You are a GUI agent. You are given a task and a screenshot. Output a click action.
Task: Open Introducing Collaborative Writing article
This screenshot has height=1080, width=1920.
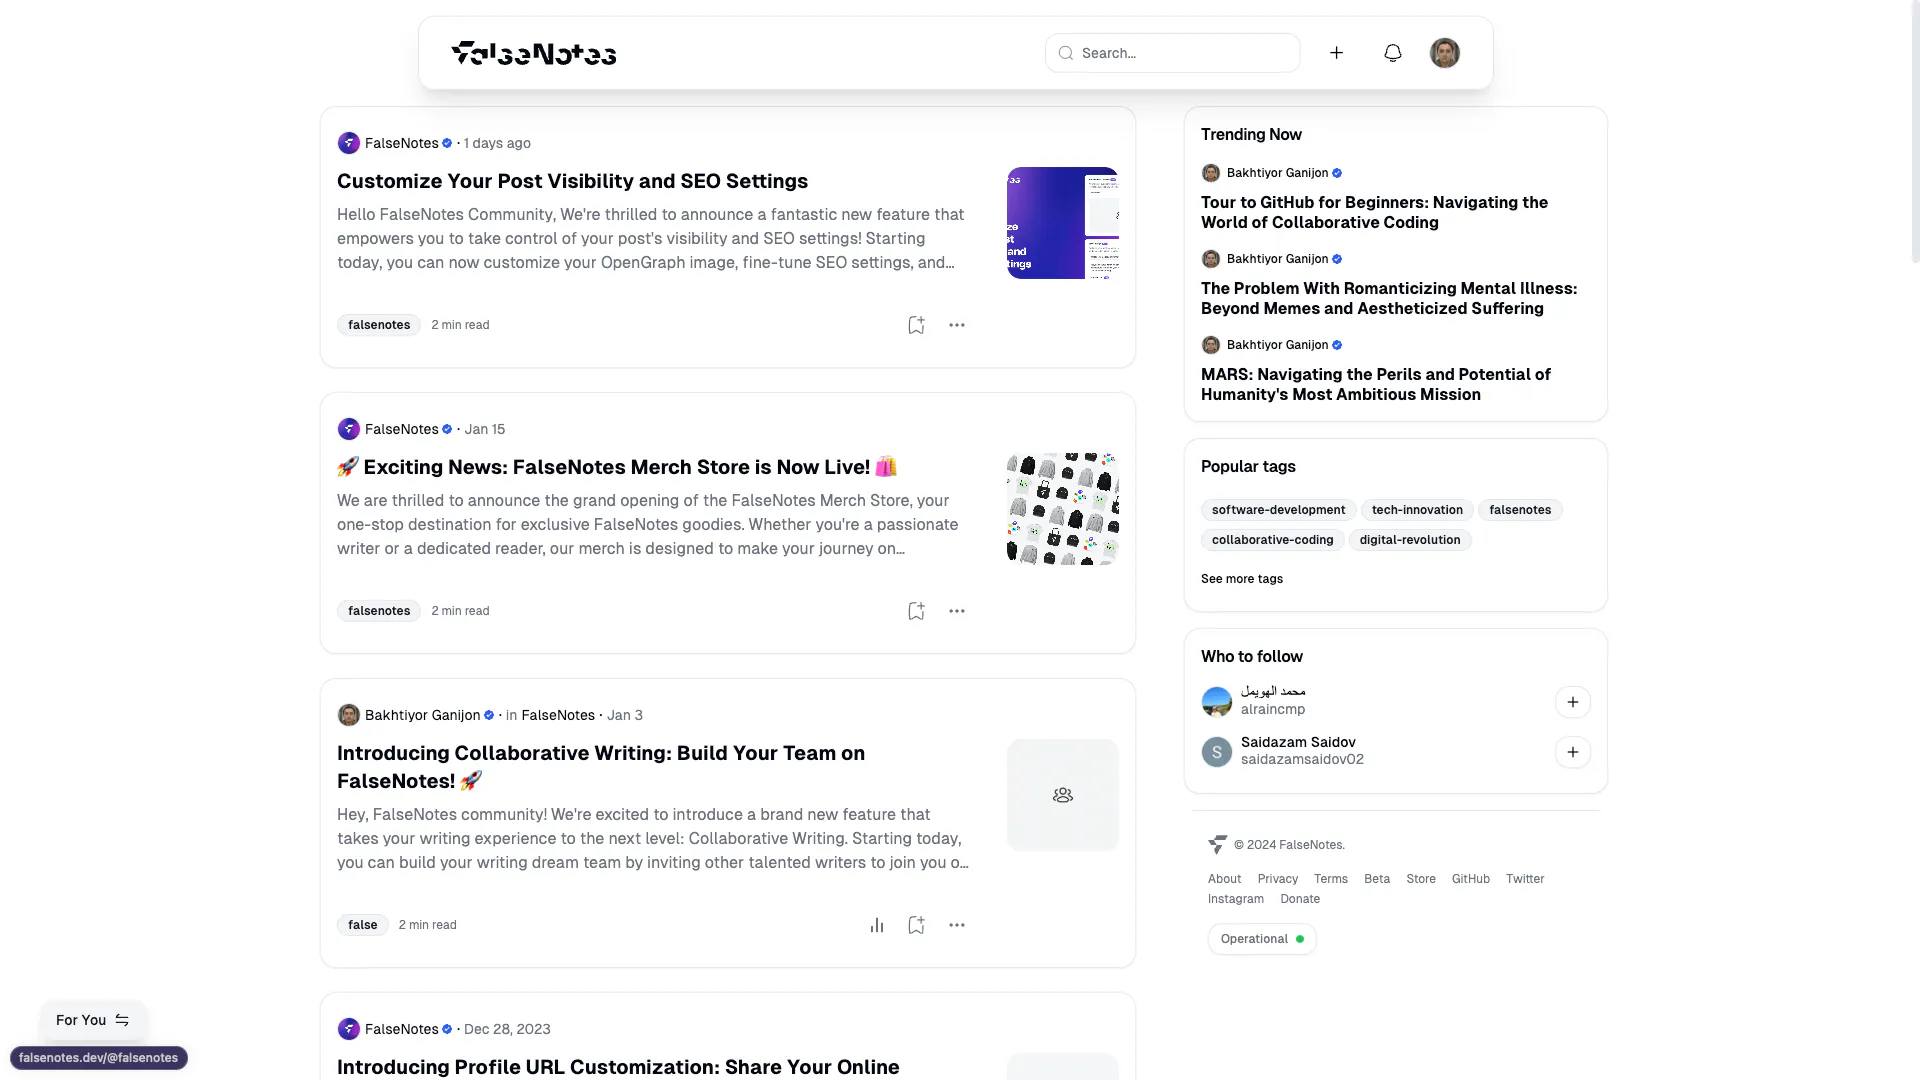pos(601,767)
